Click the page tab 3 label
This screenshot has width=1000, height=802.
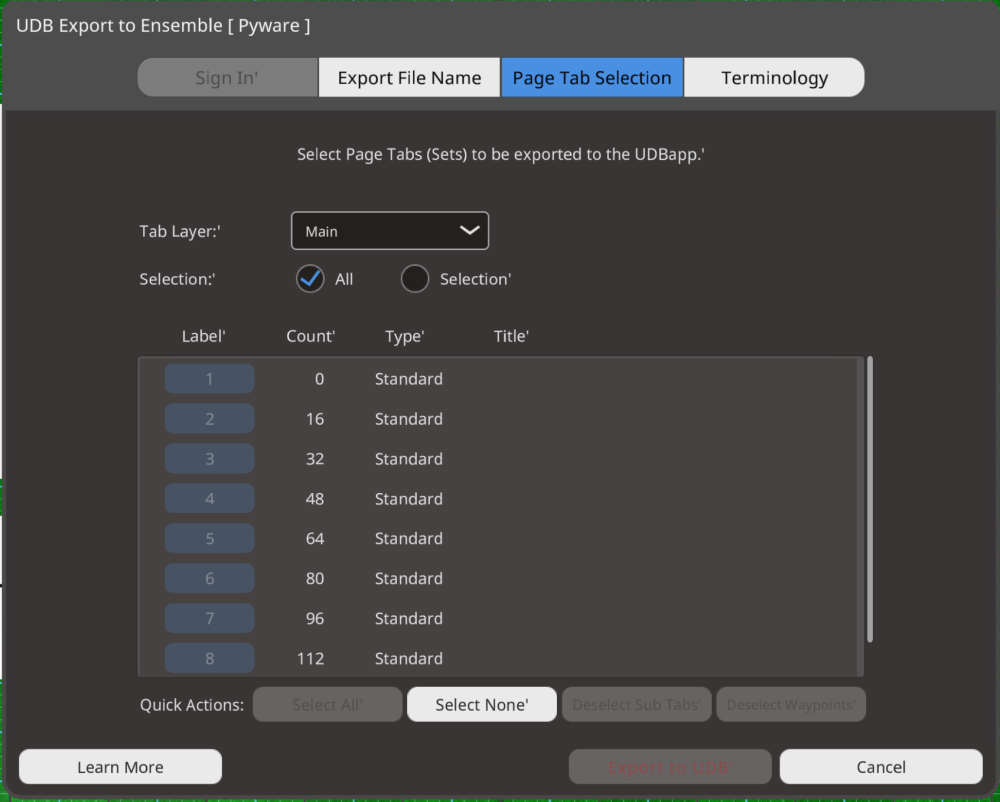(209, 458)
